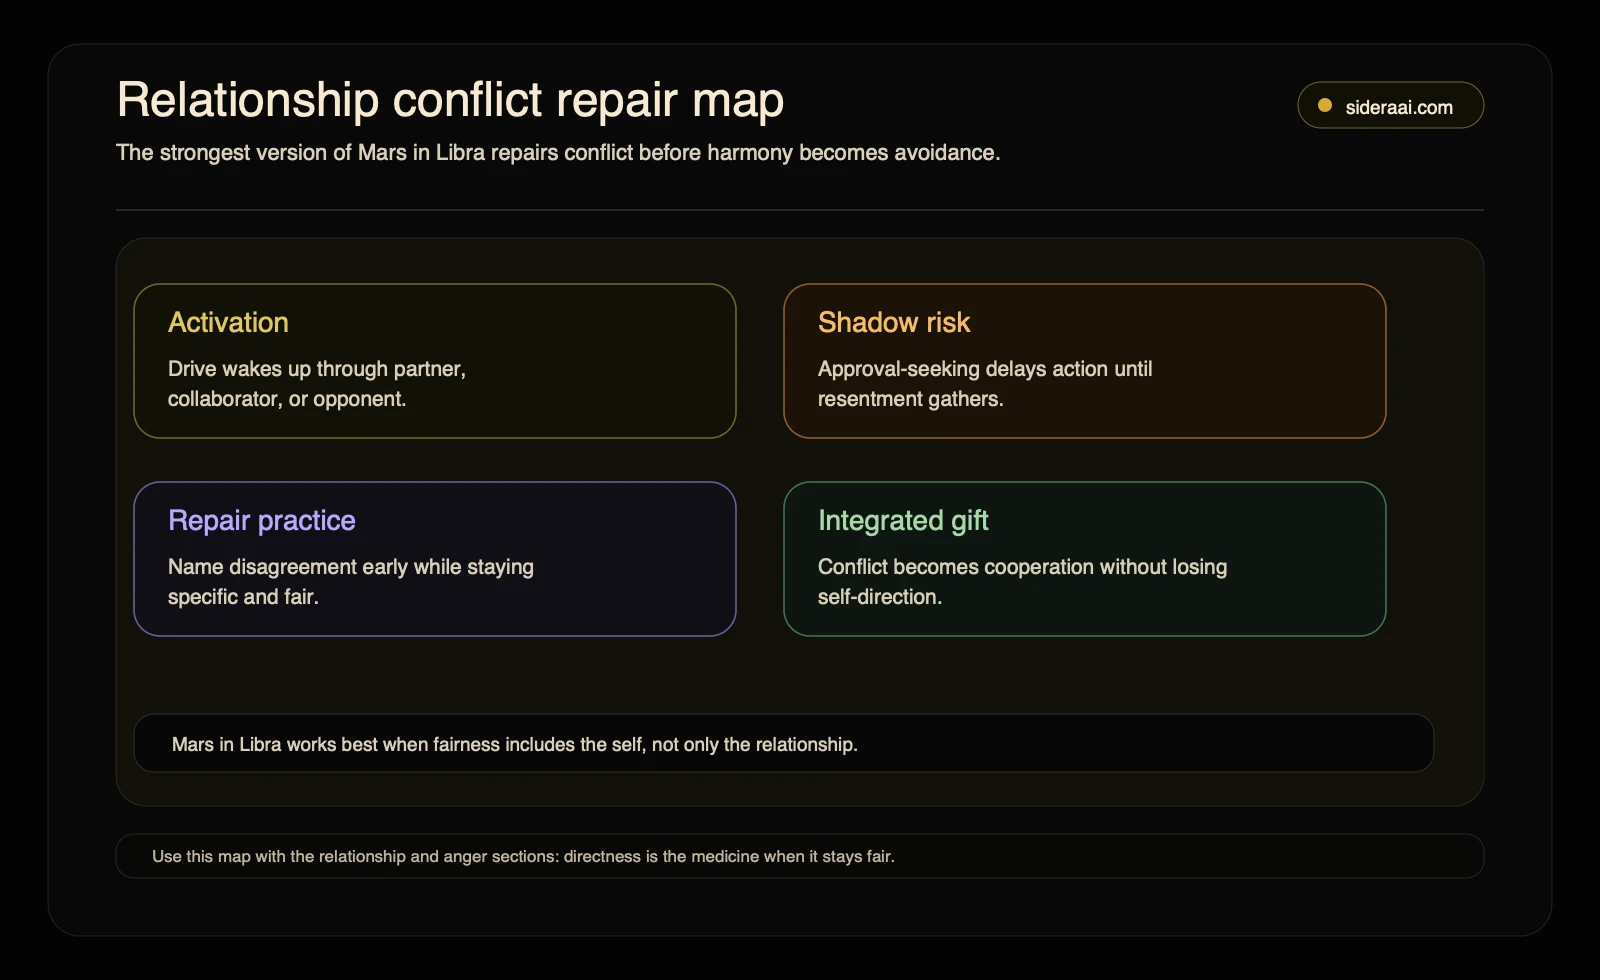Click text 'Drive wakes up through partner'
Screen dimensions: 1600x980
[317, 369]
